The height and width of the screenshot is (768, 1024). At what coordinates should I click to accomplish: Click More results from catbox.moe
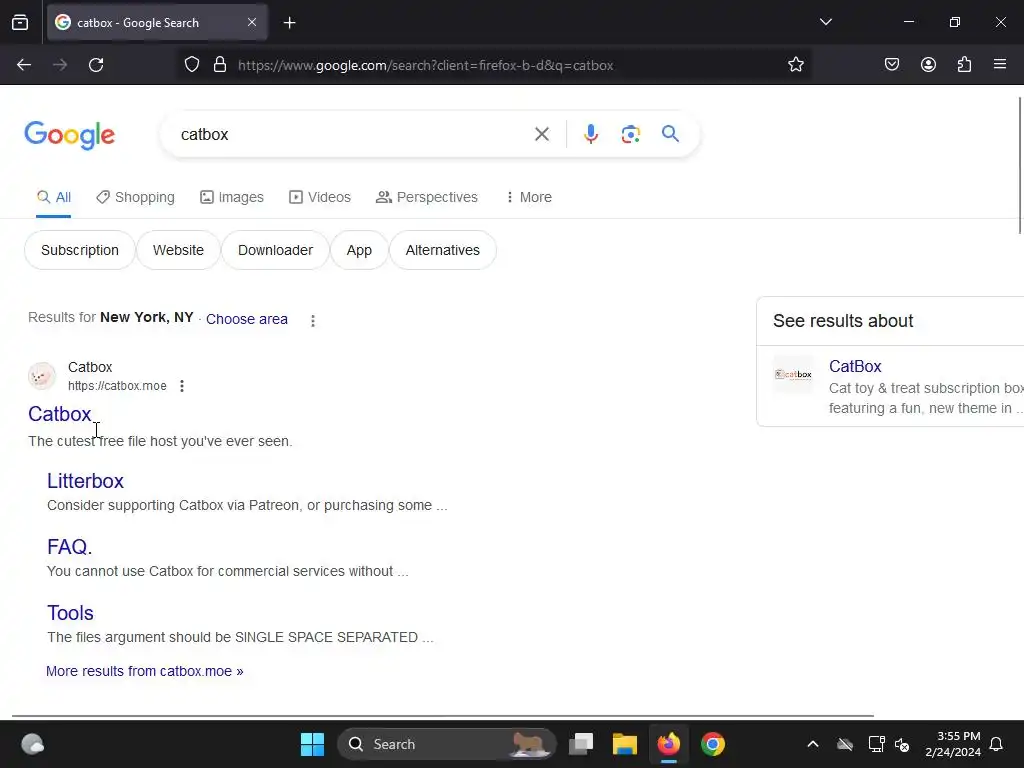(144, 671)
